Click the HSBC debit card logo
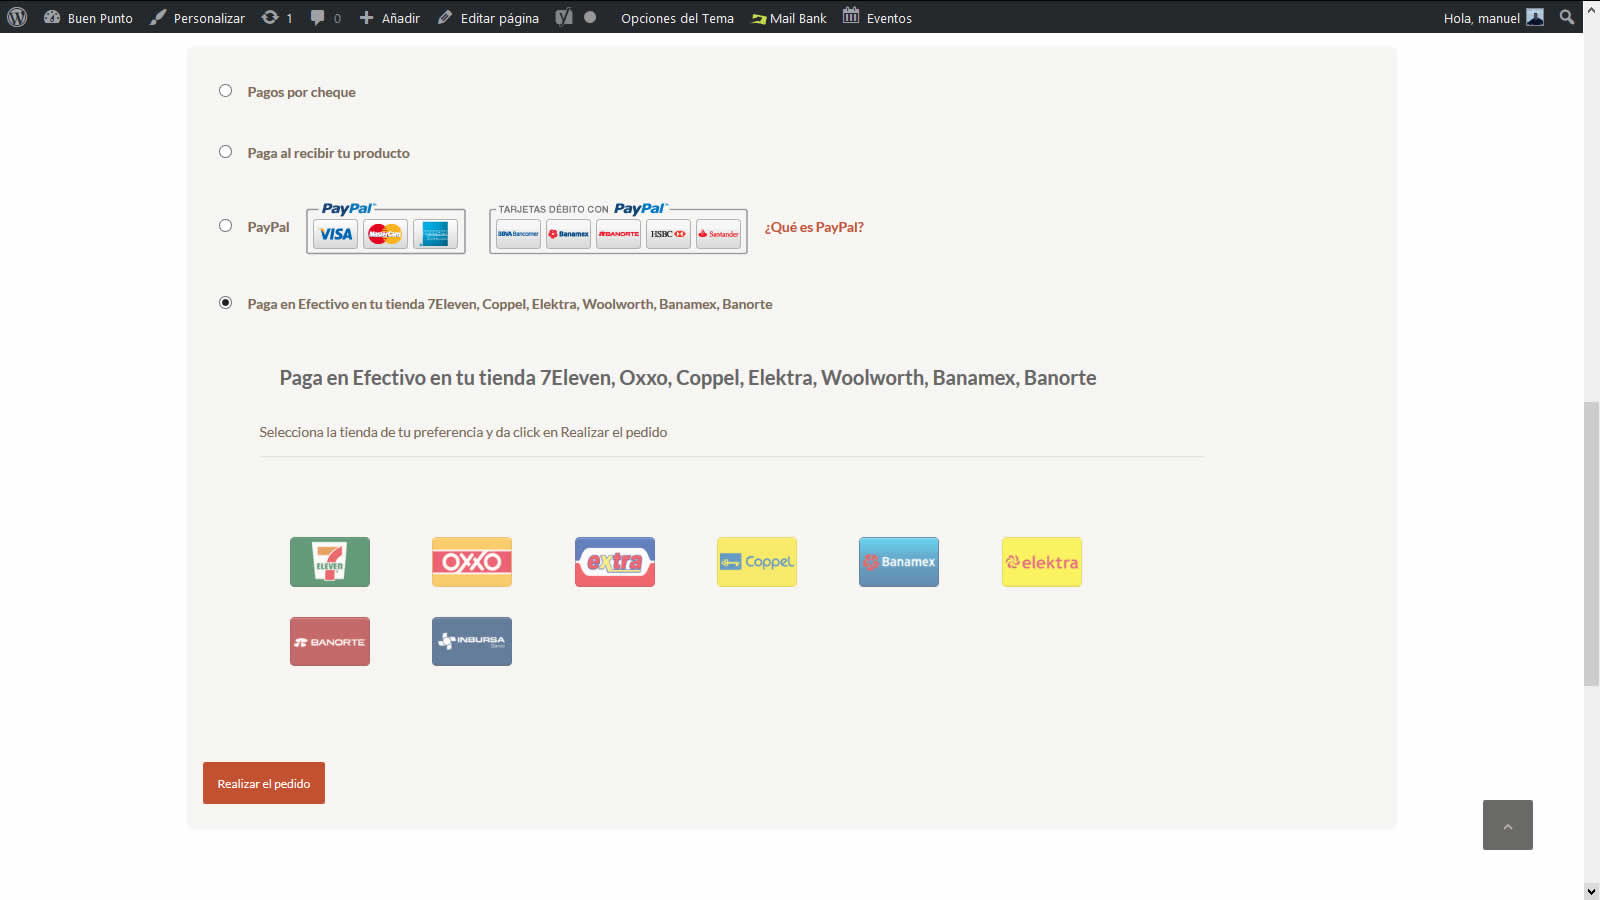The image size is (1600, 900). tap(668, 234)
